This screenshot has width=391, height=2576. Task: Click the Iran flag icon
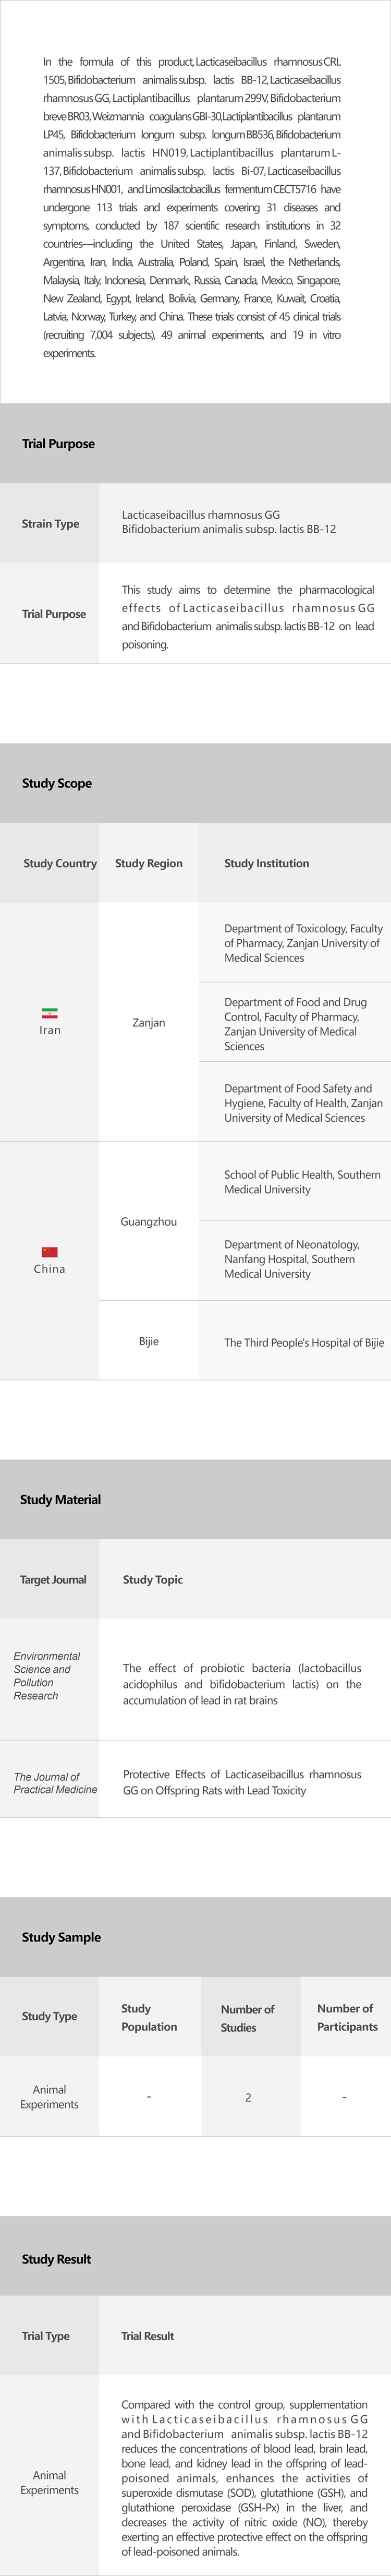[x=49, y=1013]
